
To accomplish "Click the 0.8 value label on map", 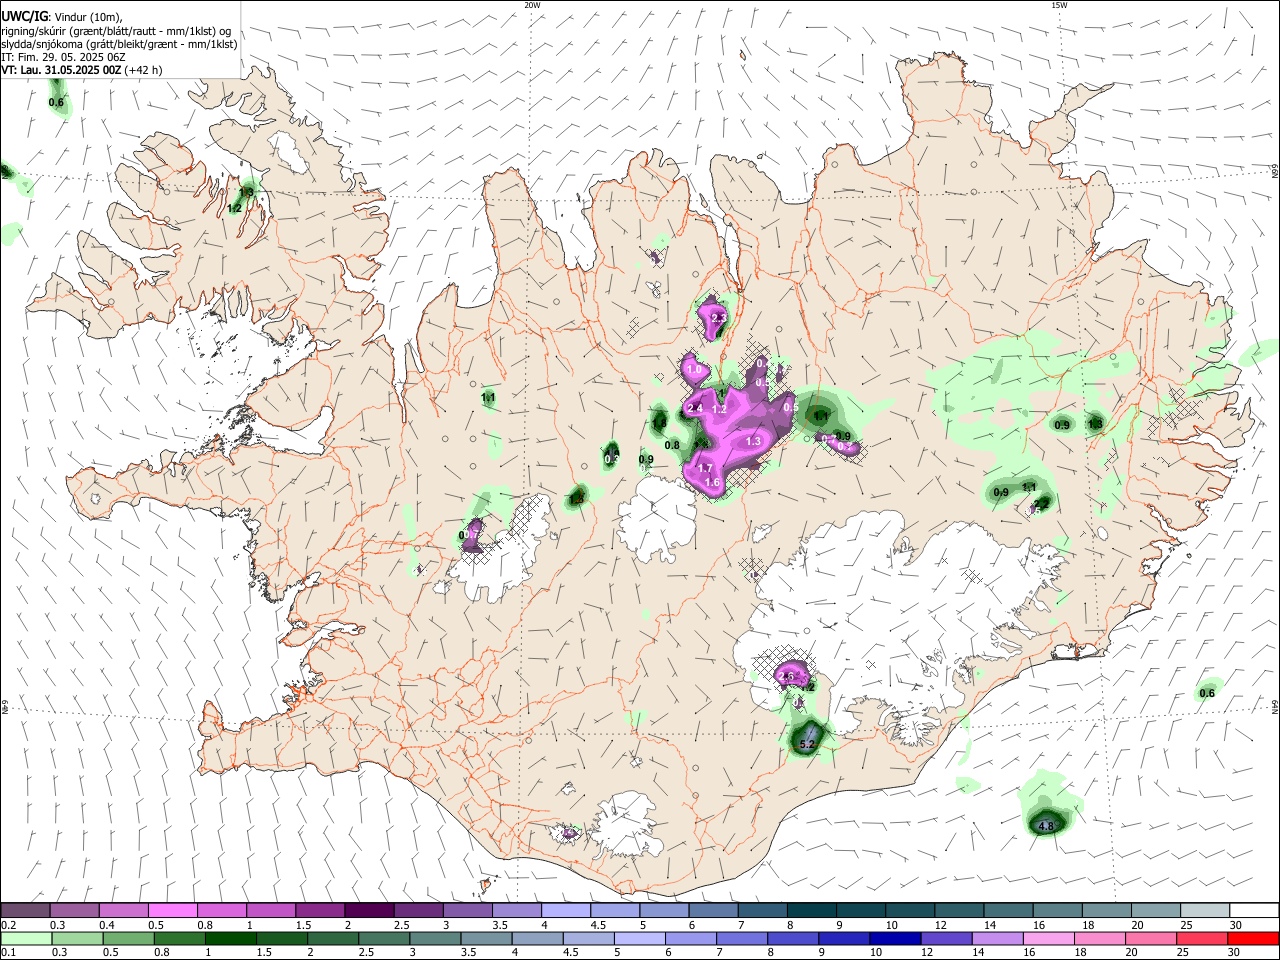I will coord(672,445).
